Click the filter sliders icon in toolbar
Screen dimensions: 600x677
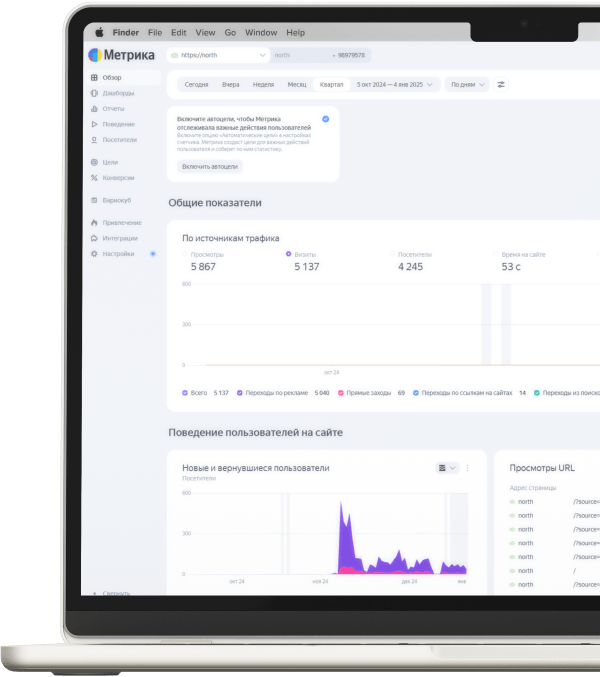(501, 85)
